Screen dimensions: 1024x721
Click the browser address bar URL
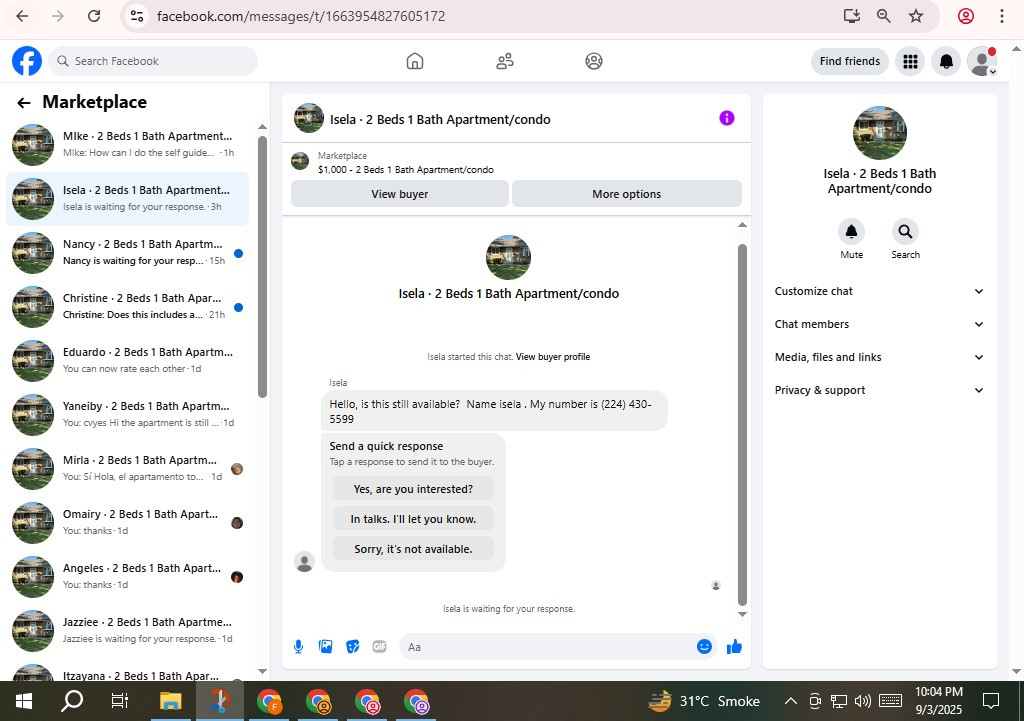pos(301,16)
